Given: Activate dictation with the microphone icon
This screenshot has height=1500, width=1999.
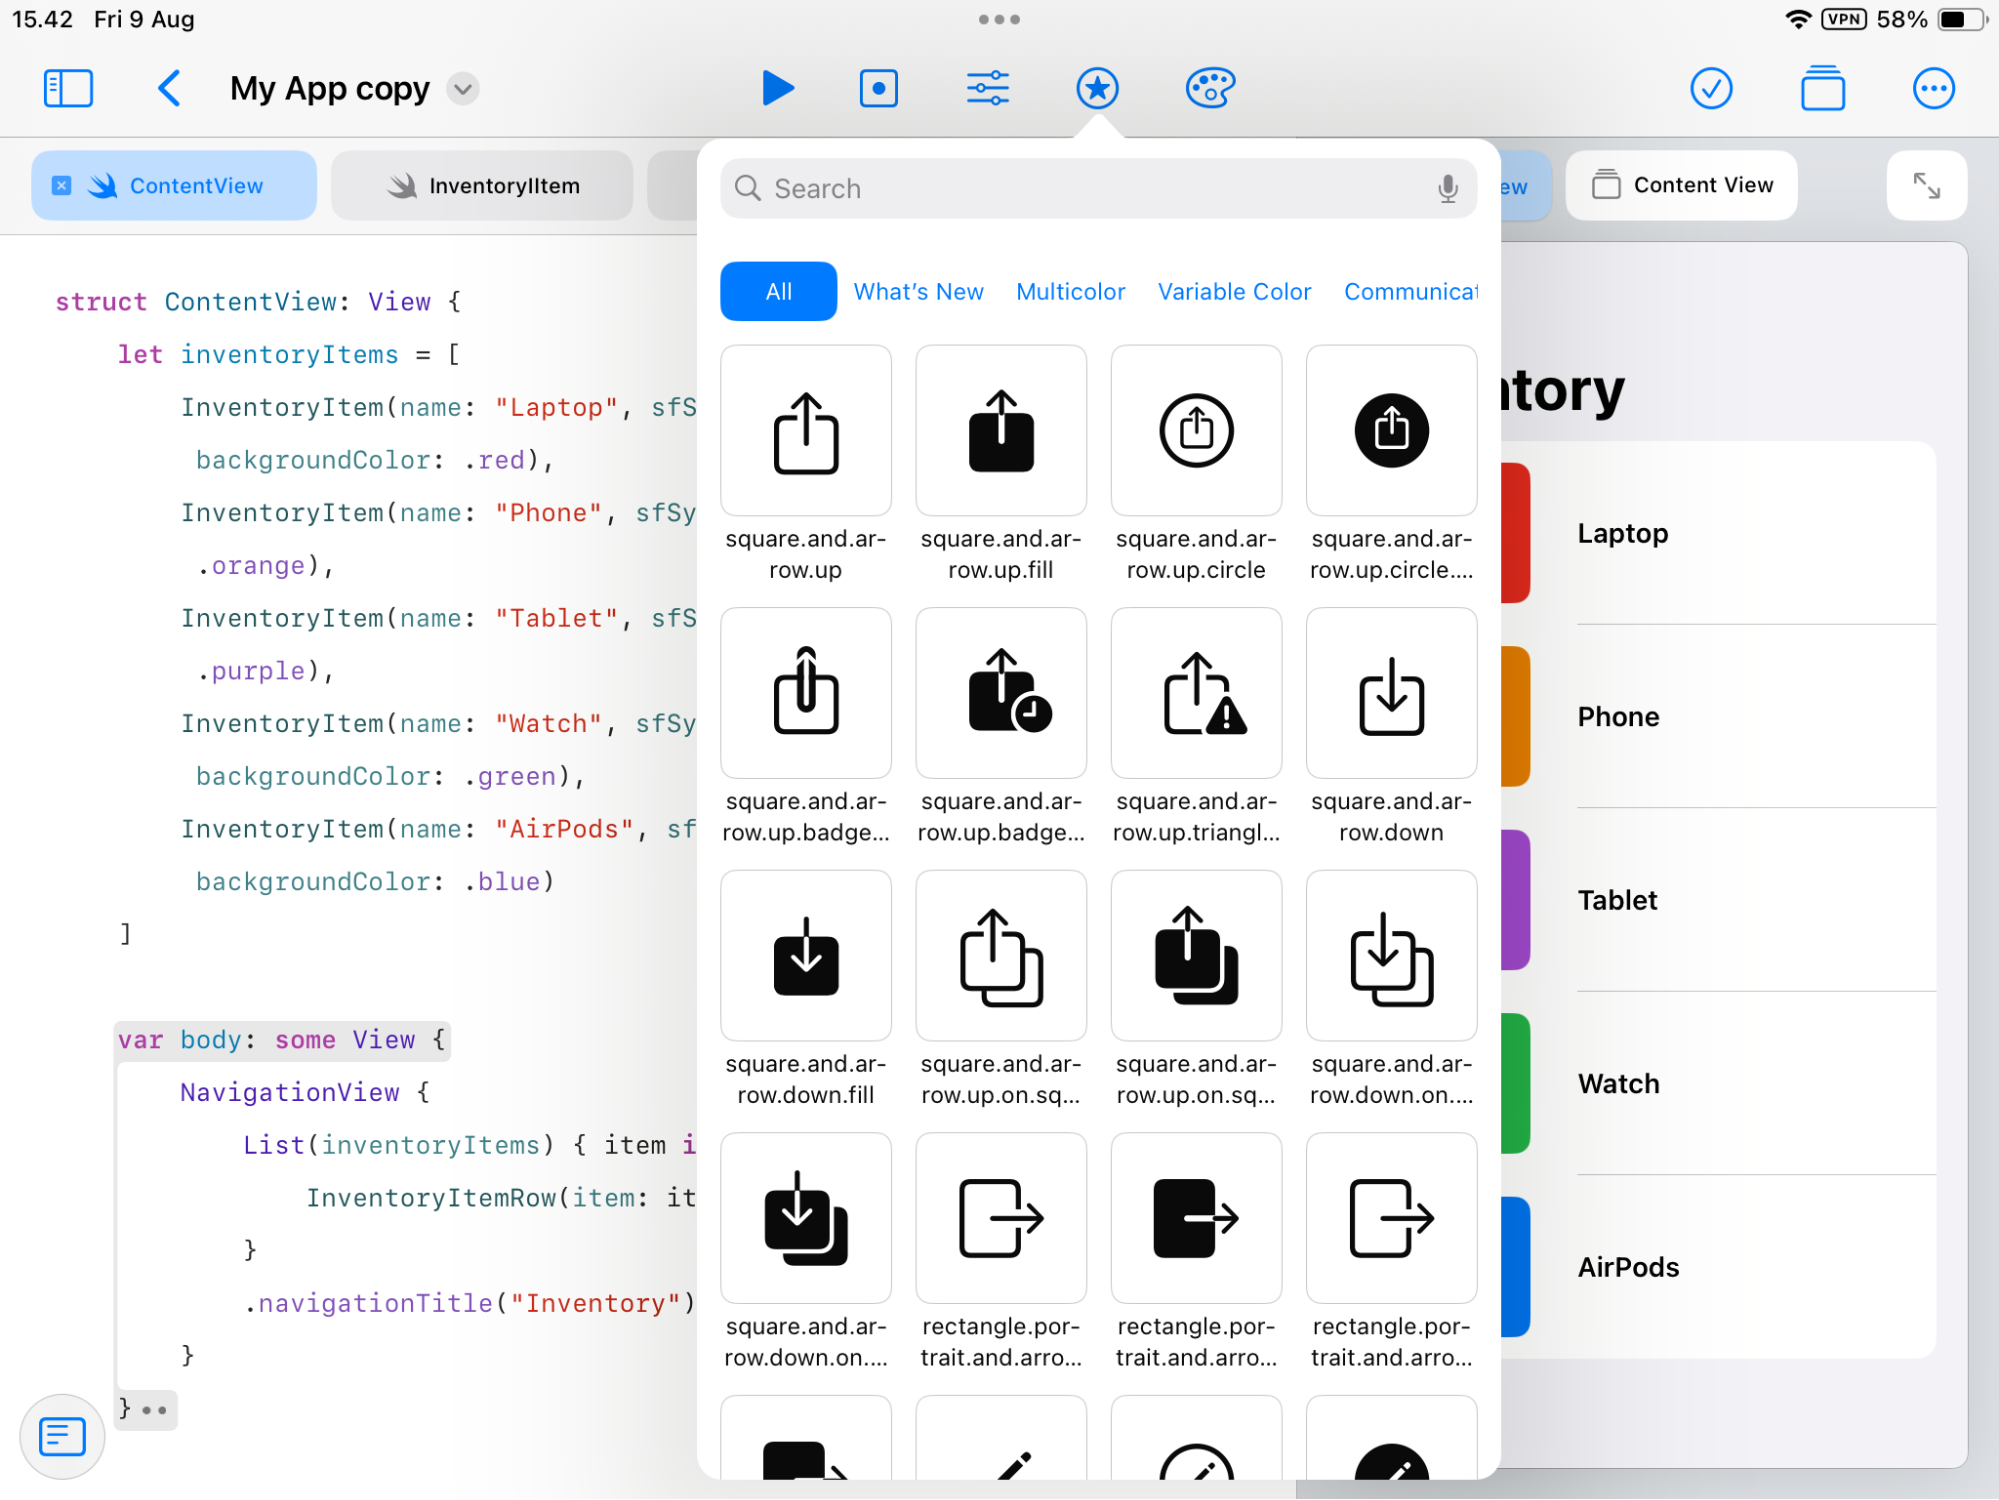Looking at the screenshot, I should tap(1447, 188).
